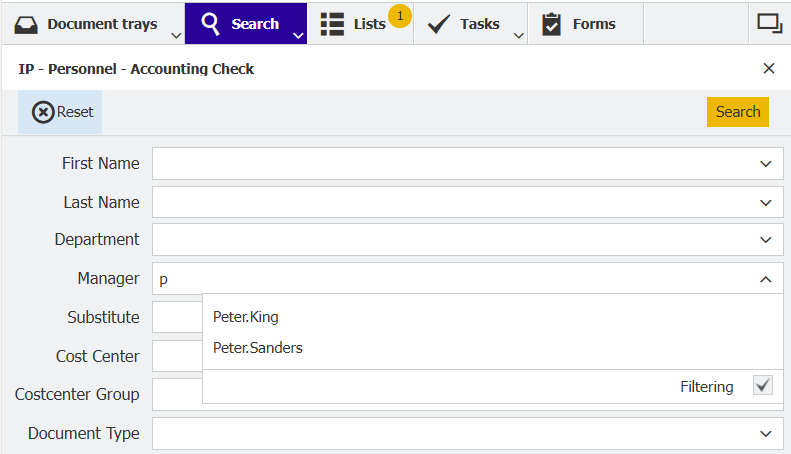Expand the First Name dropdown

[x=765, y=164]
